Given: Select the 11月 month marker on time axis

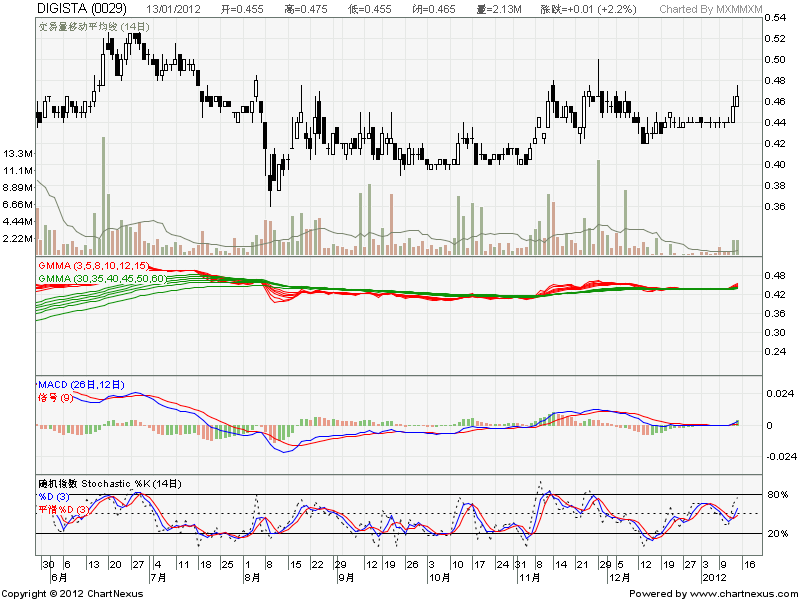Looking at the screenshot, I should tap(528, 577).
